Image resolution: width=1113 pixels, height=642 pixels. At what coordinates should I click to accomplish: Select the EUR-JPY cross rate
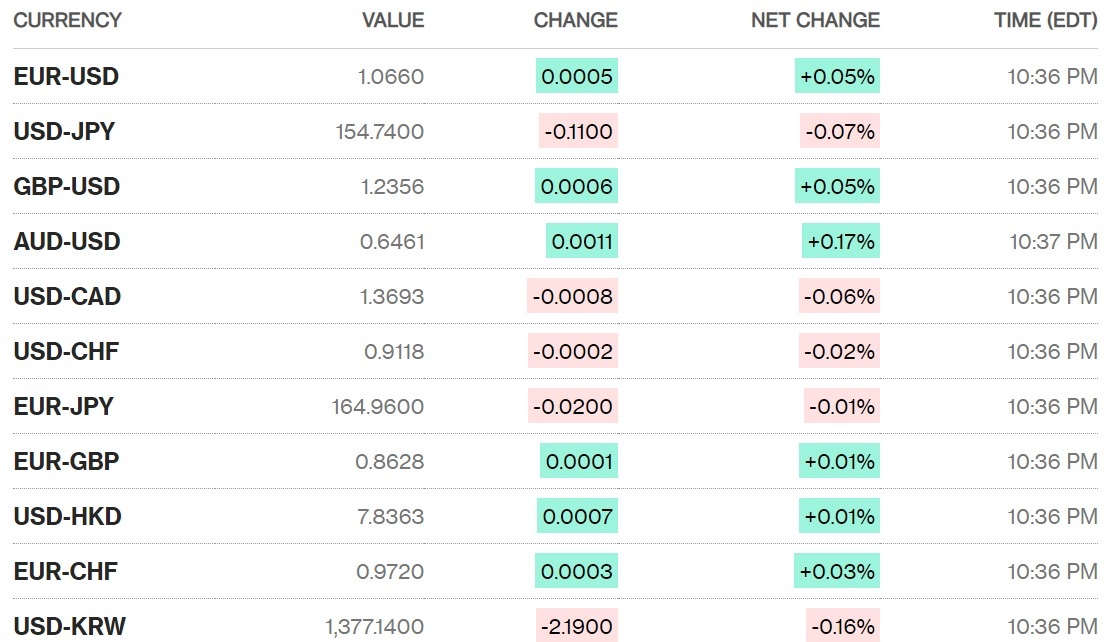63,407
